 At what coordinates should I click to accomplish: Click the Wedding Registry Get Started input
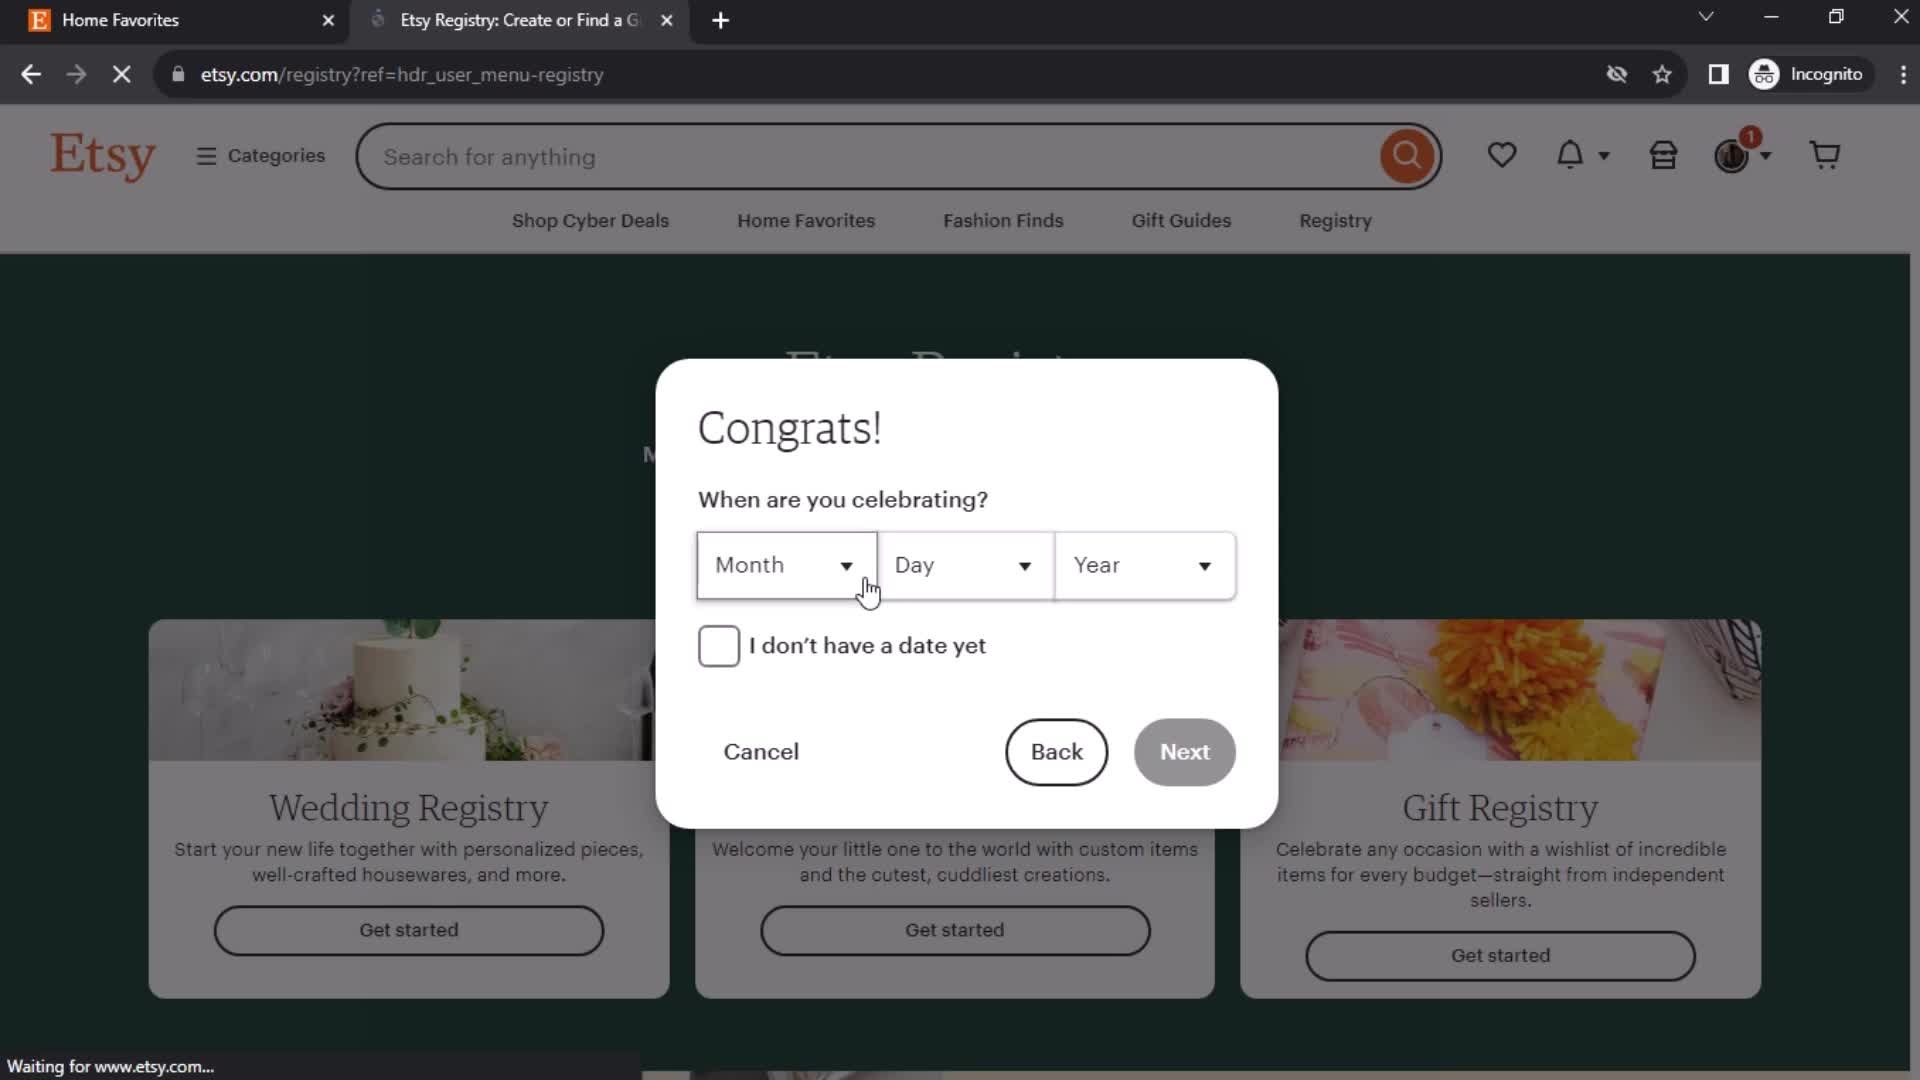pos(409,930)
